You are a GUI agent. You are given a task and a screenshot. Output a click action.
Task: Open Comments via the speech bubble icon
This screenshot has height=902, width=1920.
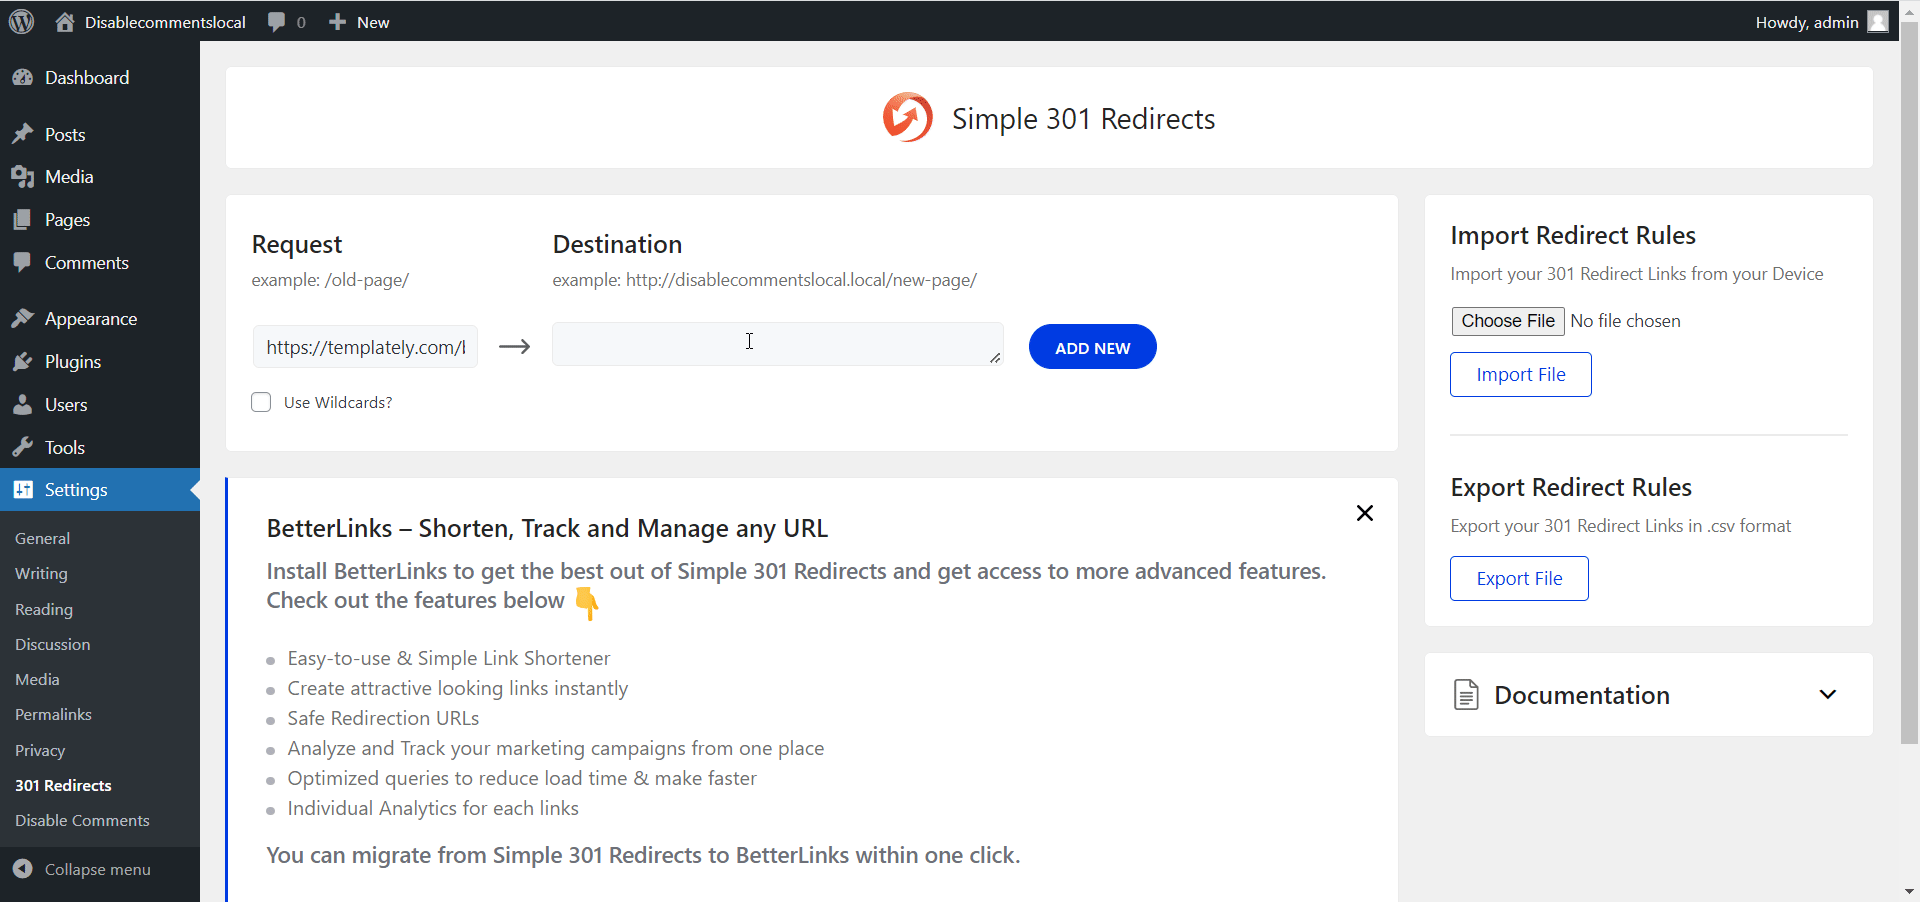point(23,262)
